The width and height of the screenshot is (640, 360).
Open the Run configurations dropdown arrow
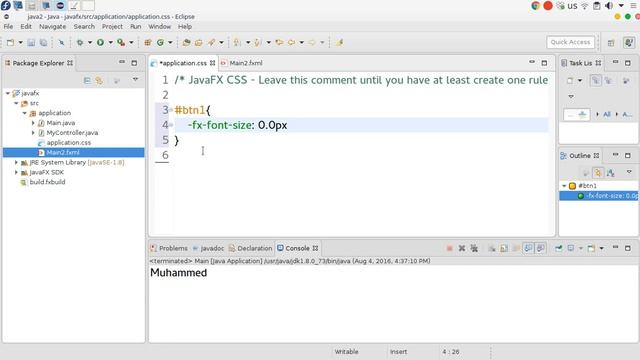[x=110, y=42]
